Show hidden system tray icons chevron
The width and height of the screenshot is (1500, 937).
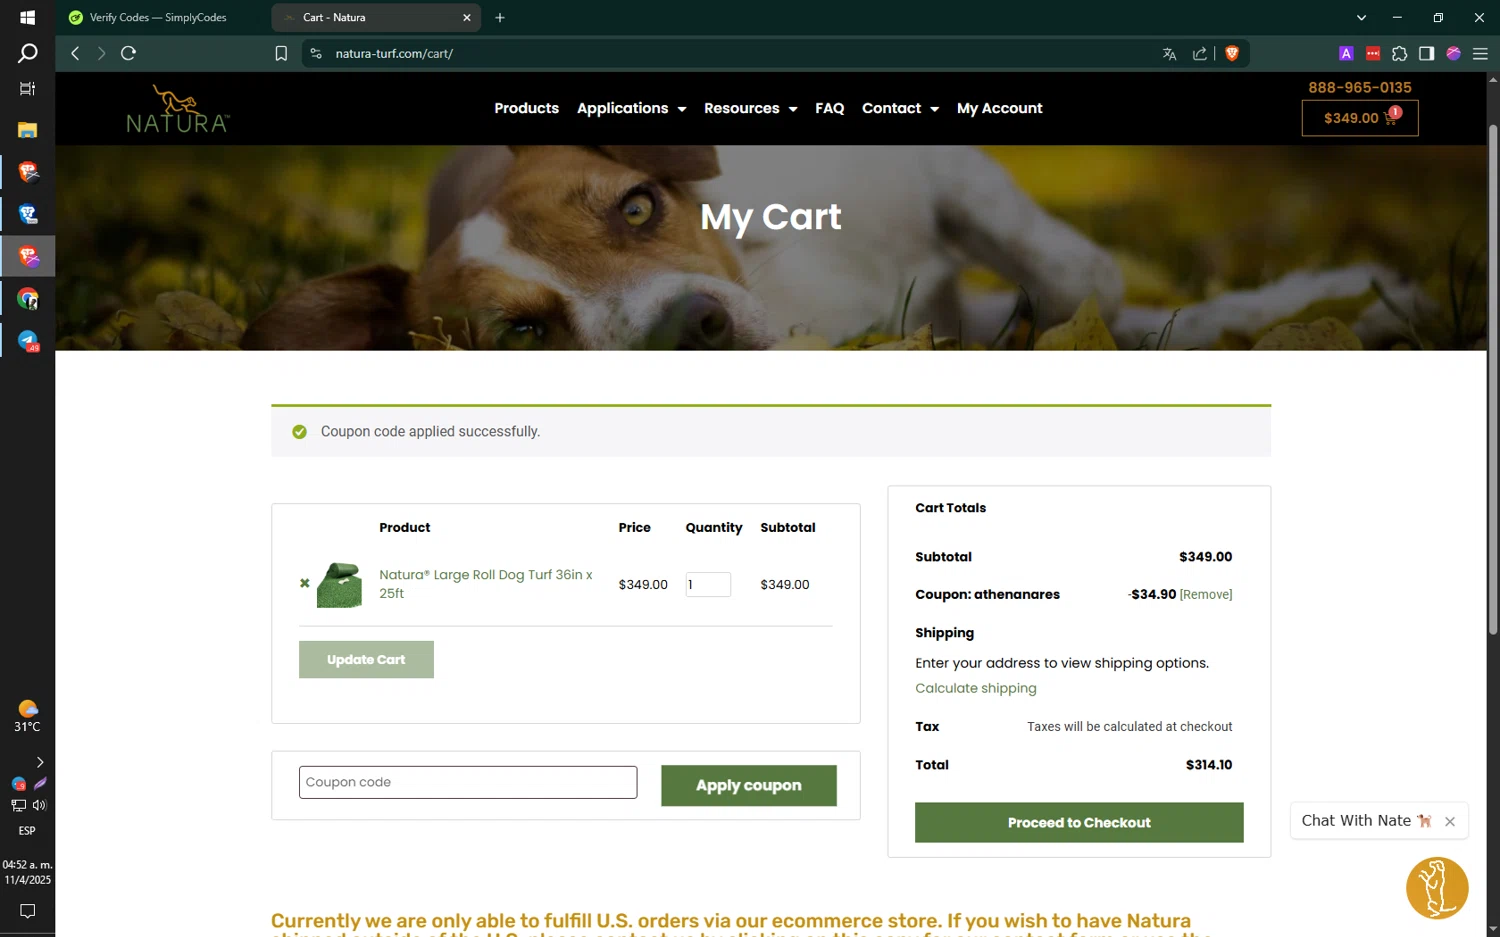click(39, 762)
